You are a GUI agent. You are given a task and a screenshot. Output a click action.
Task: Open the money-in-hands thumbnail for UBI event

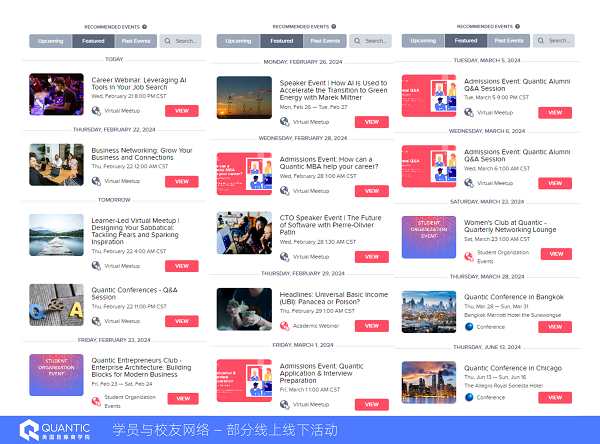point(244,309)
